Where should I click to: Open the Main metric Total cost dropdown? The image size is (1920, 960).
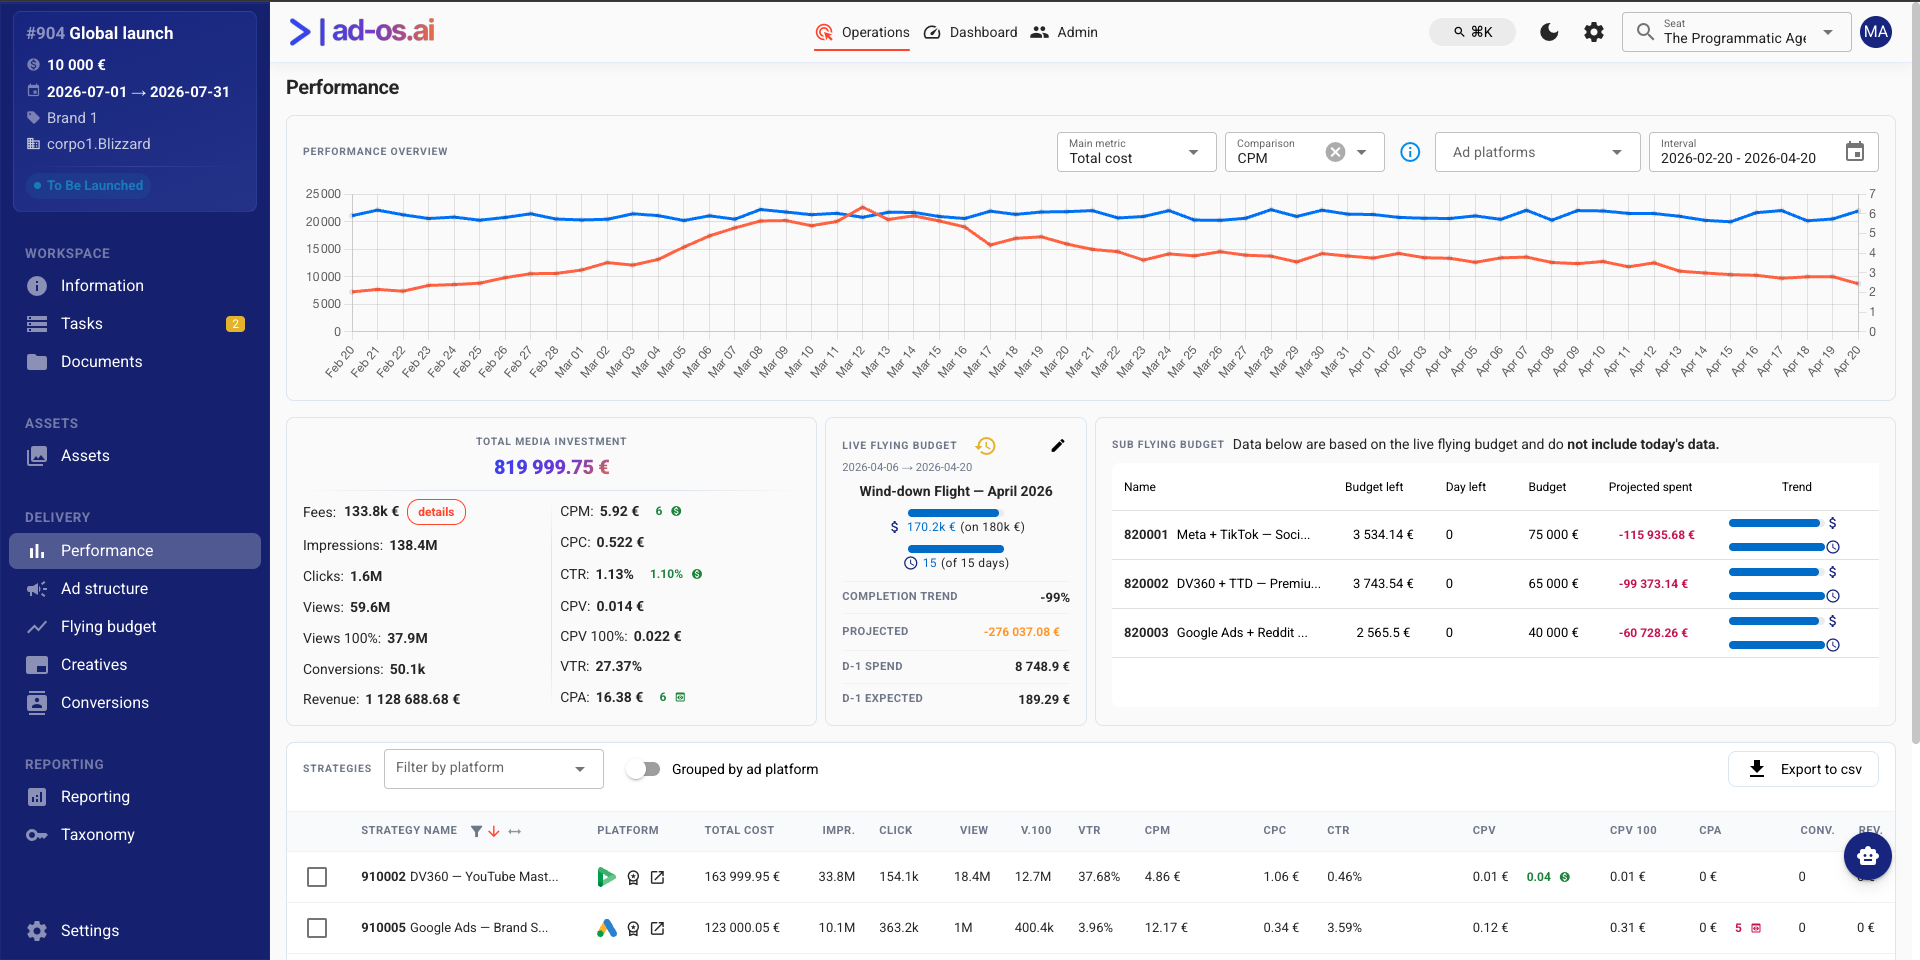pos(1136,152)
